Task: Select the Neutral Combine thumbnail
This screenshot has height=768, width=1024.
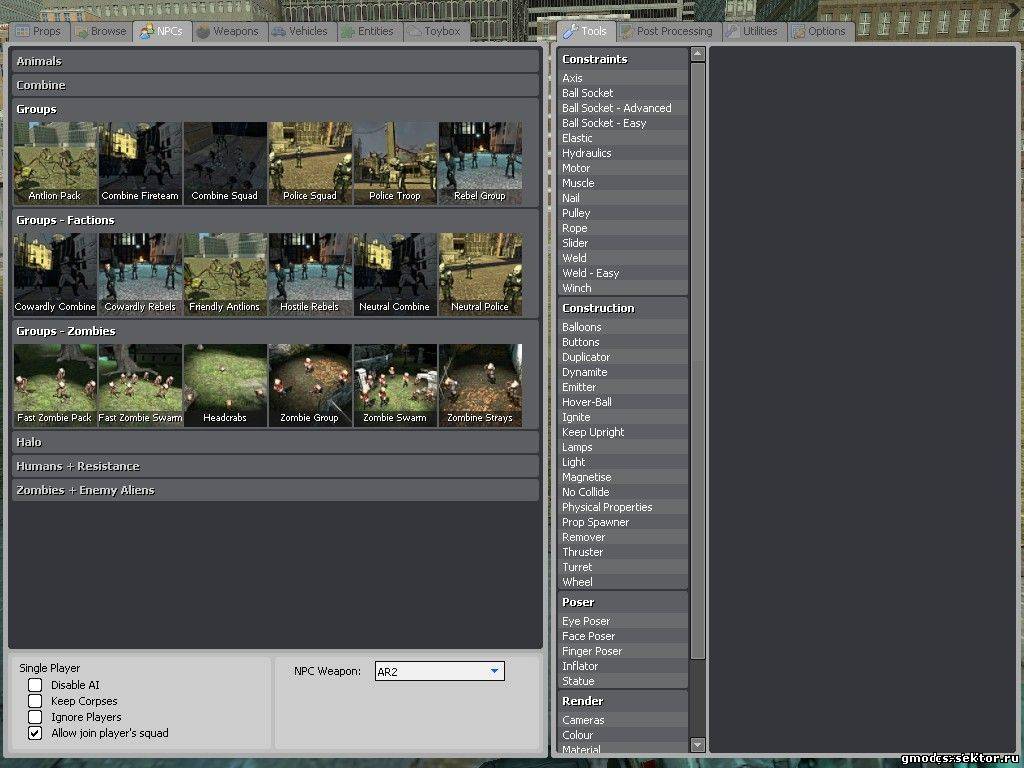Action: tap(395, 274)
